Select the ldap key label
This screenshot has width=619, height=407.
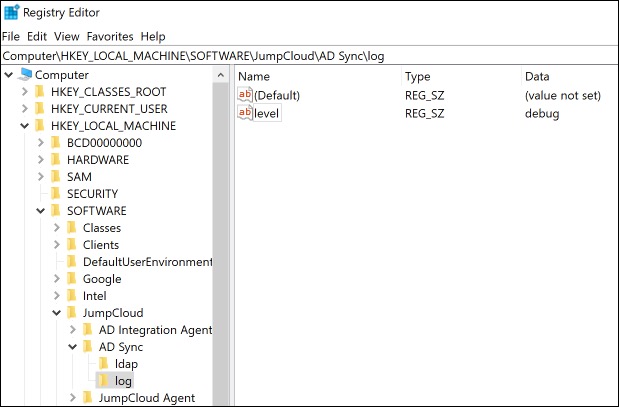126,364
